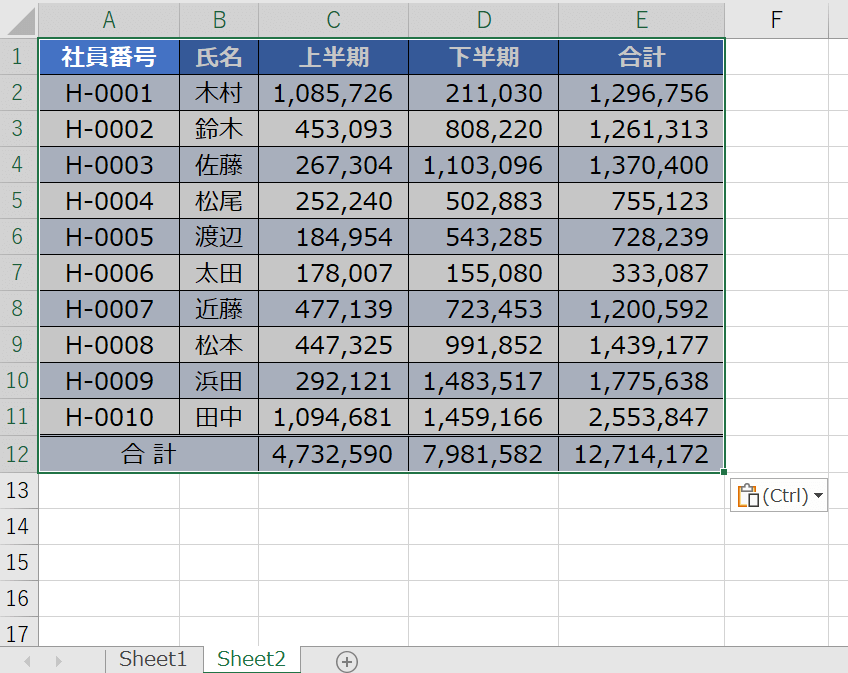848x673 pixels.
Task: Open the Paste Options dropdown arrow
Action: (x=819, y=496)
